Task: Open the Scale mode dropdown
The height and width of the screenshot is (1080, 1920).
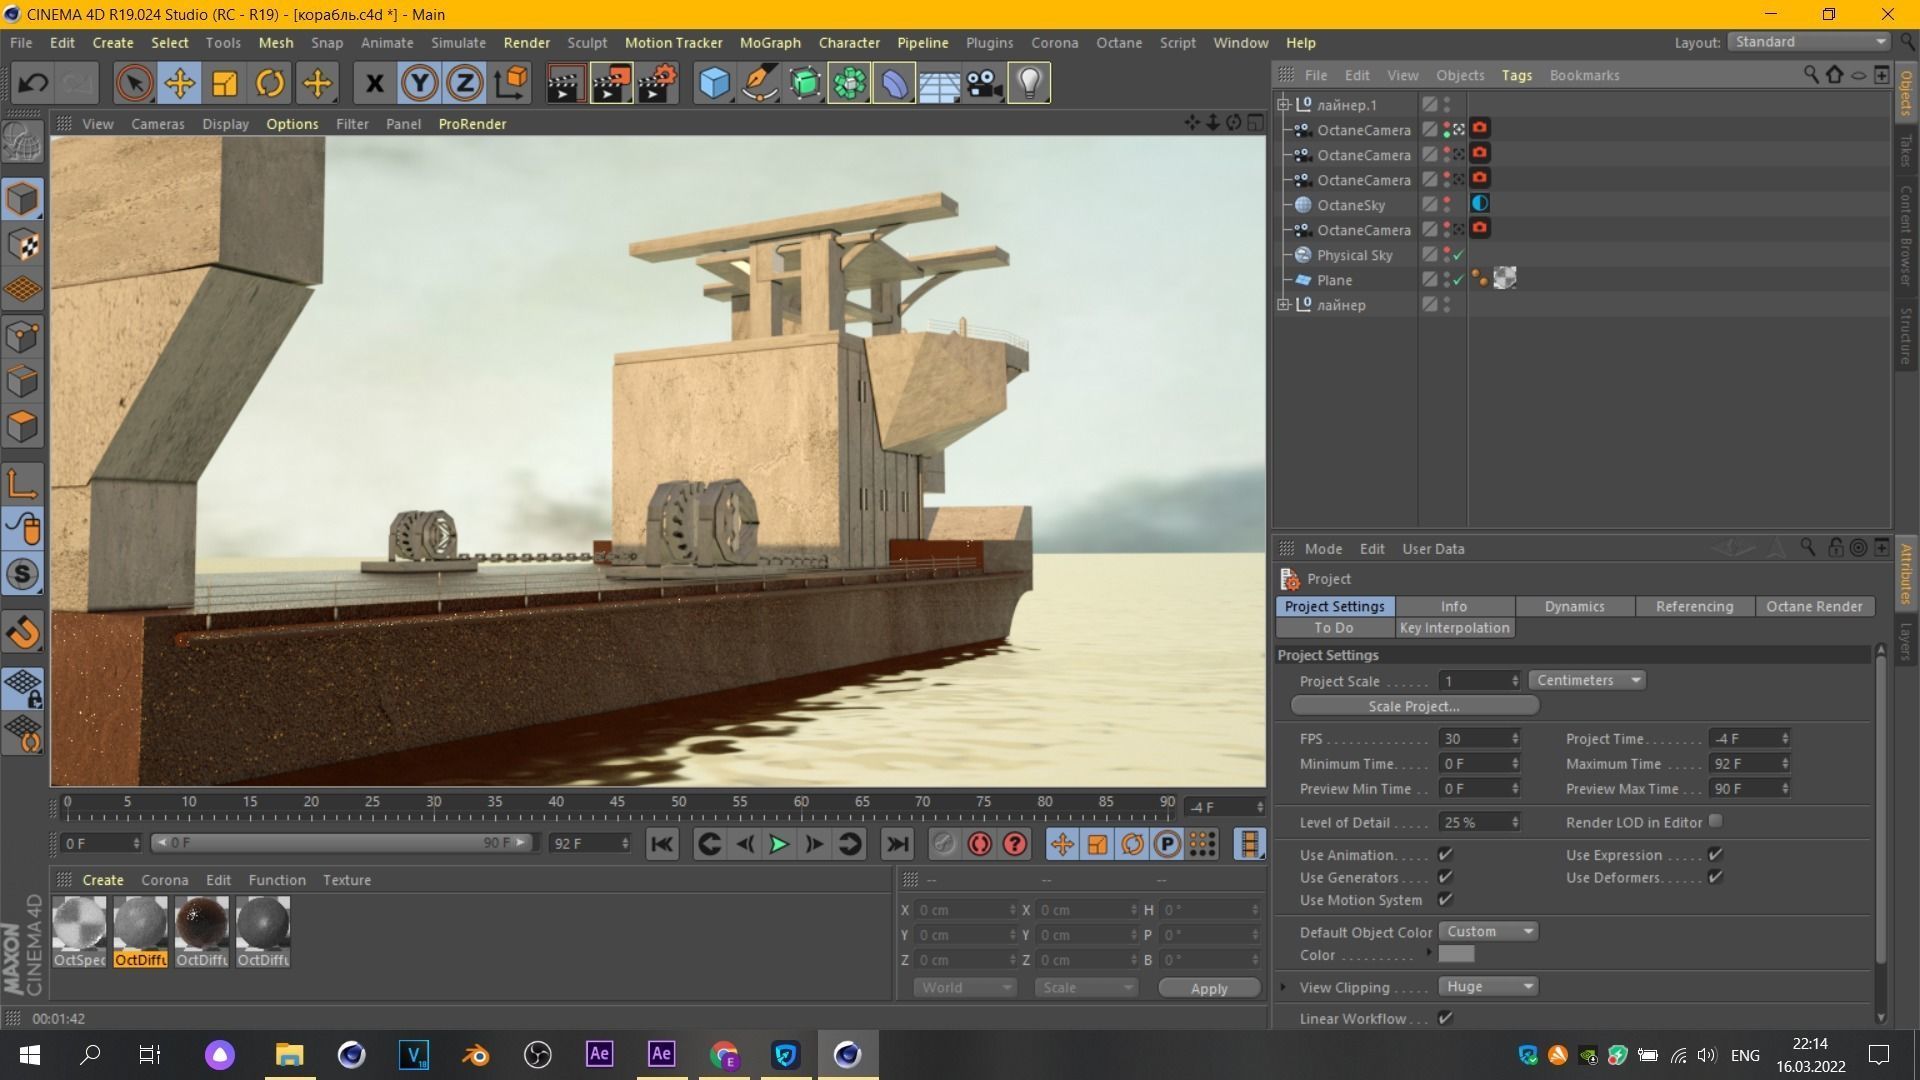Action: pos(1086,987)
